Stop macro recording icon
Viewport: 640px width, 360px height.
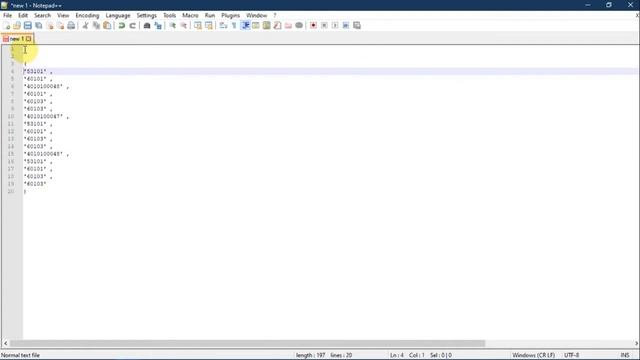324,26
